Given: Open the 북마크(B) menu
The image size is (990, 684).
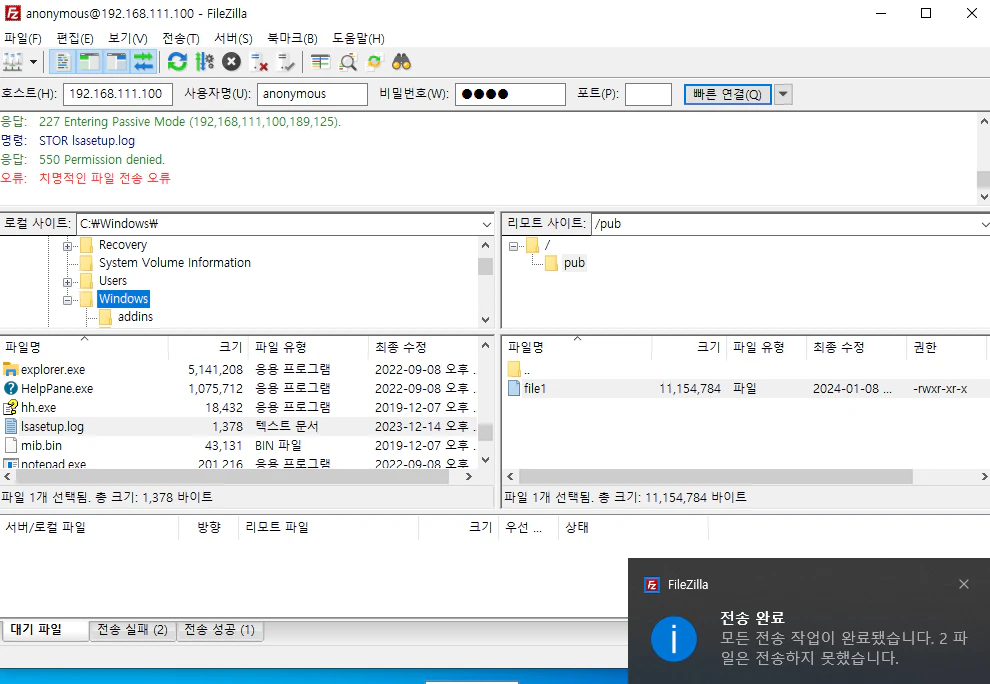Looking at the screenshot, I should click(x=292, y=39).
